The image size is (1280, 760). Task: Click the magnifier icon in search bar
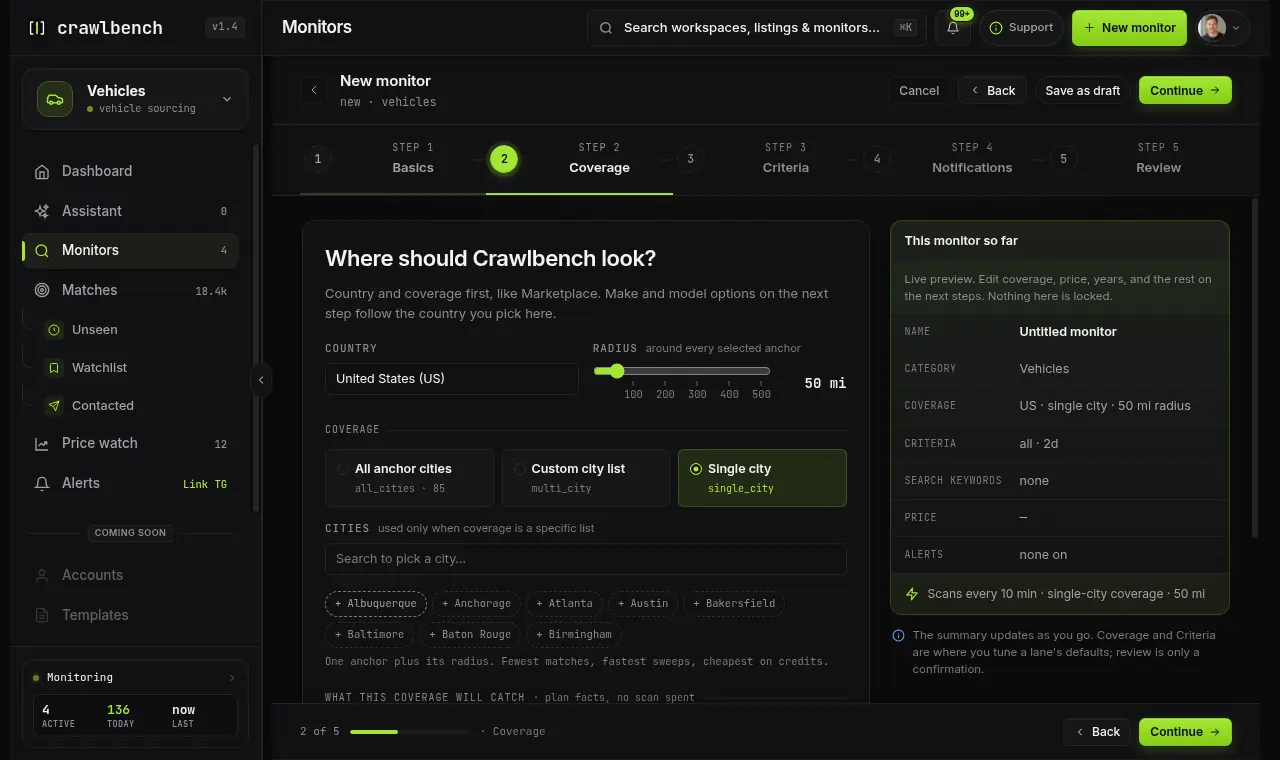(x=606, y=28)
